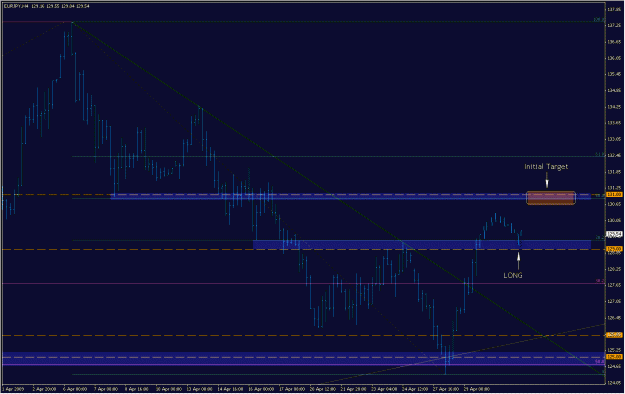Viewport: 625px width, 394px height.
Task: Click the 23 Apr 04:00 time label
Action: coord(385,389)
